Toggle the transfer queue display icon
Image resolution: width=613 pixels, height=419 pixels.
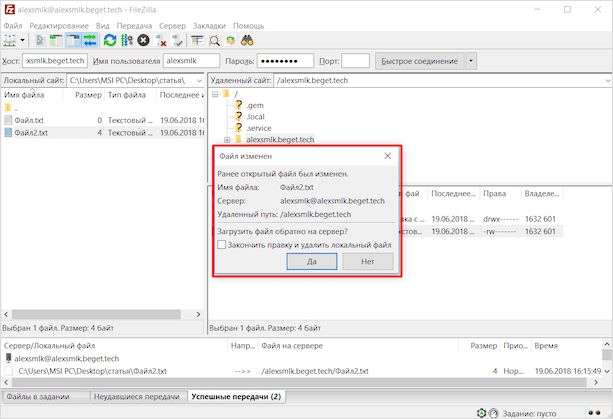click(91, 41)
